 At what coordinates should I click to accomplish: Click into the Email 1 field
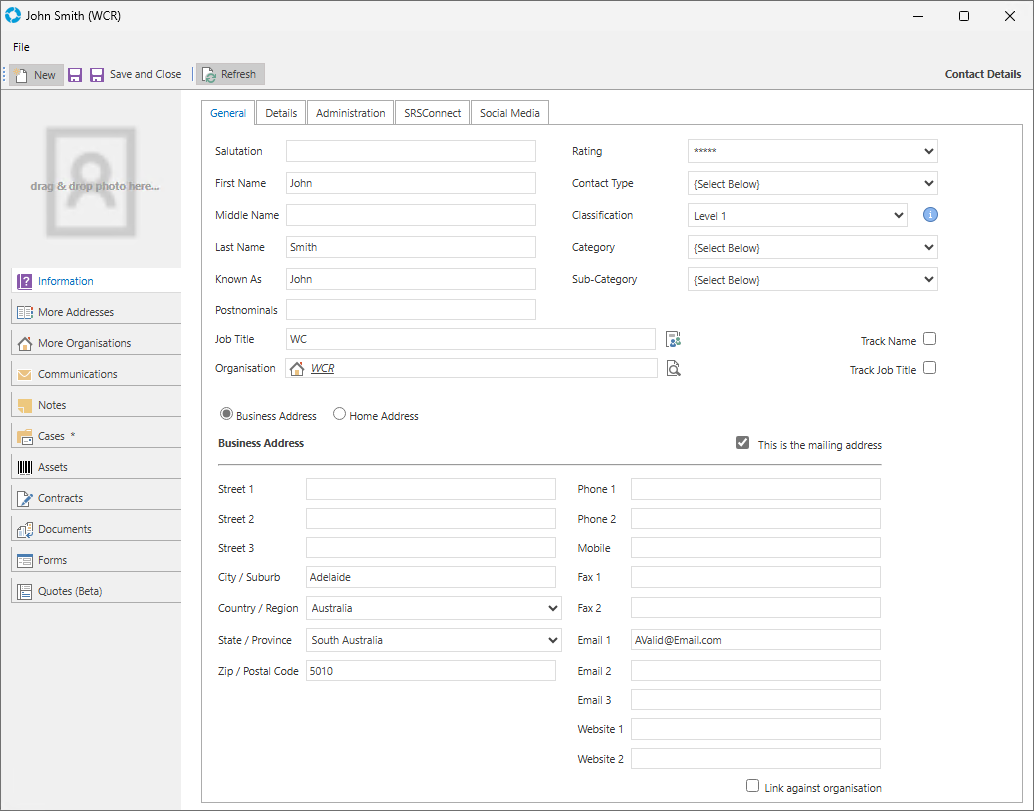755,640
